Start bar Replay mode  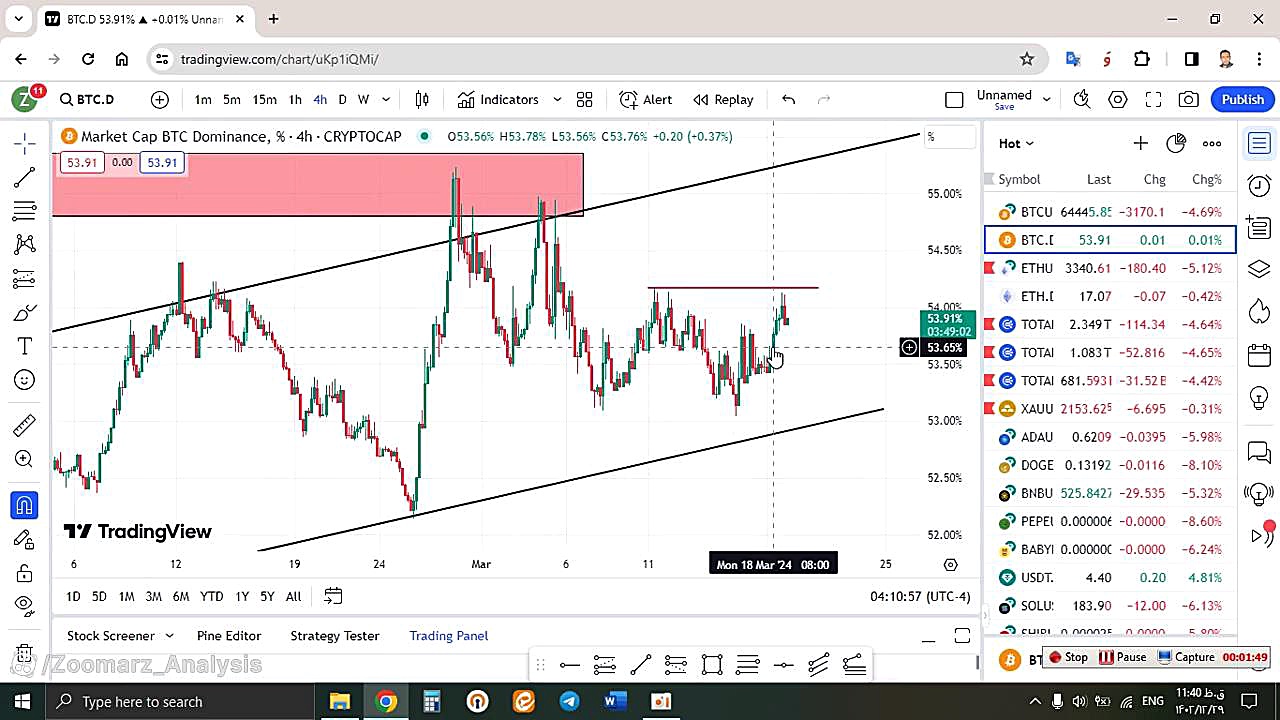pyautogui.click(x=723, y=99)
